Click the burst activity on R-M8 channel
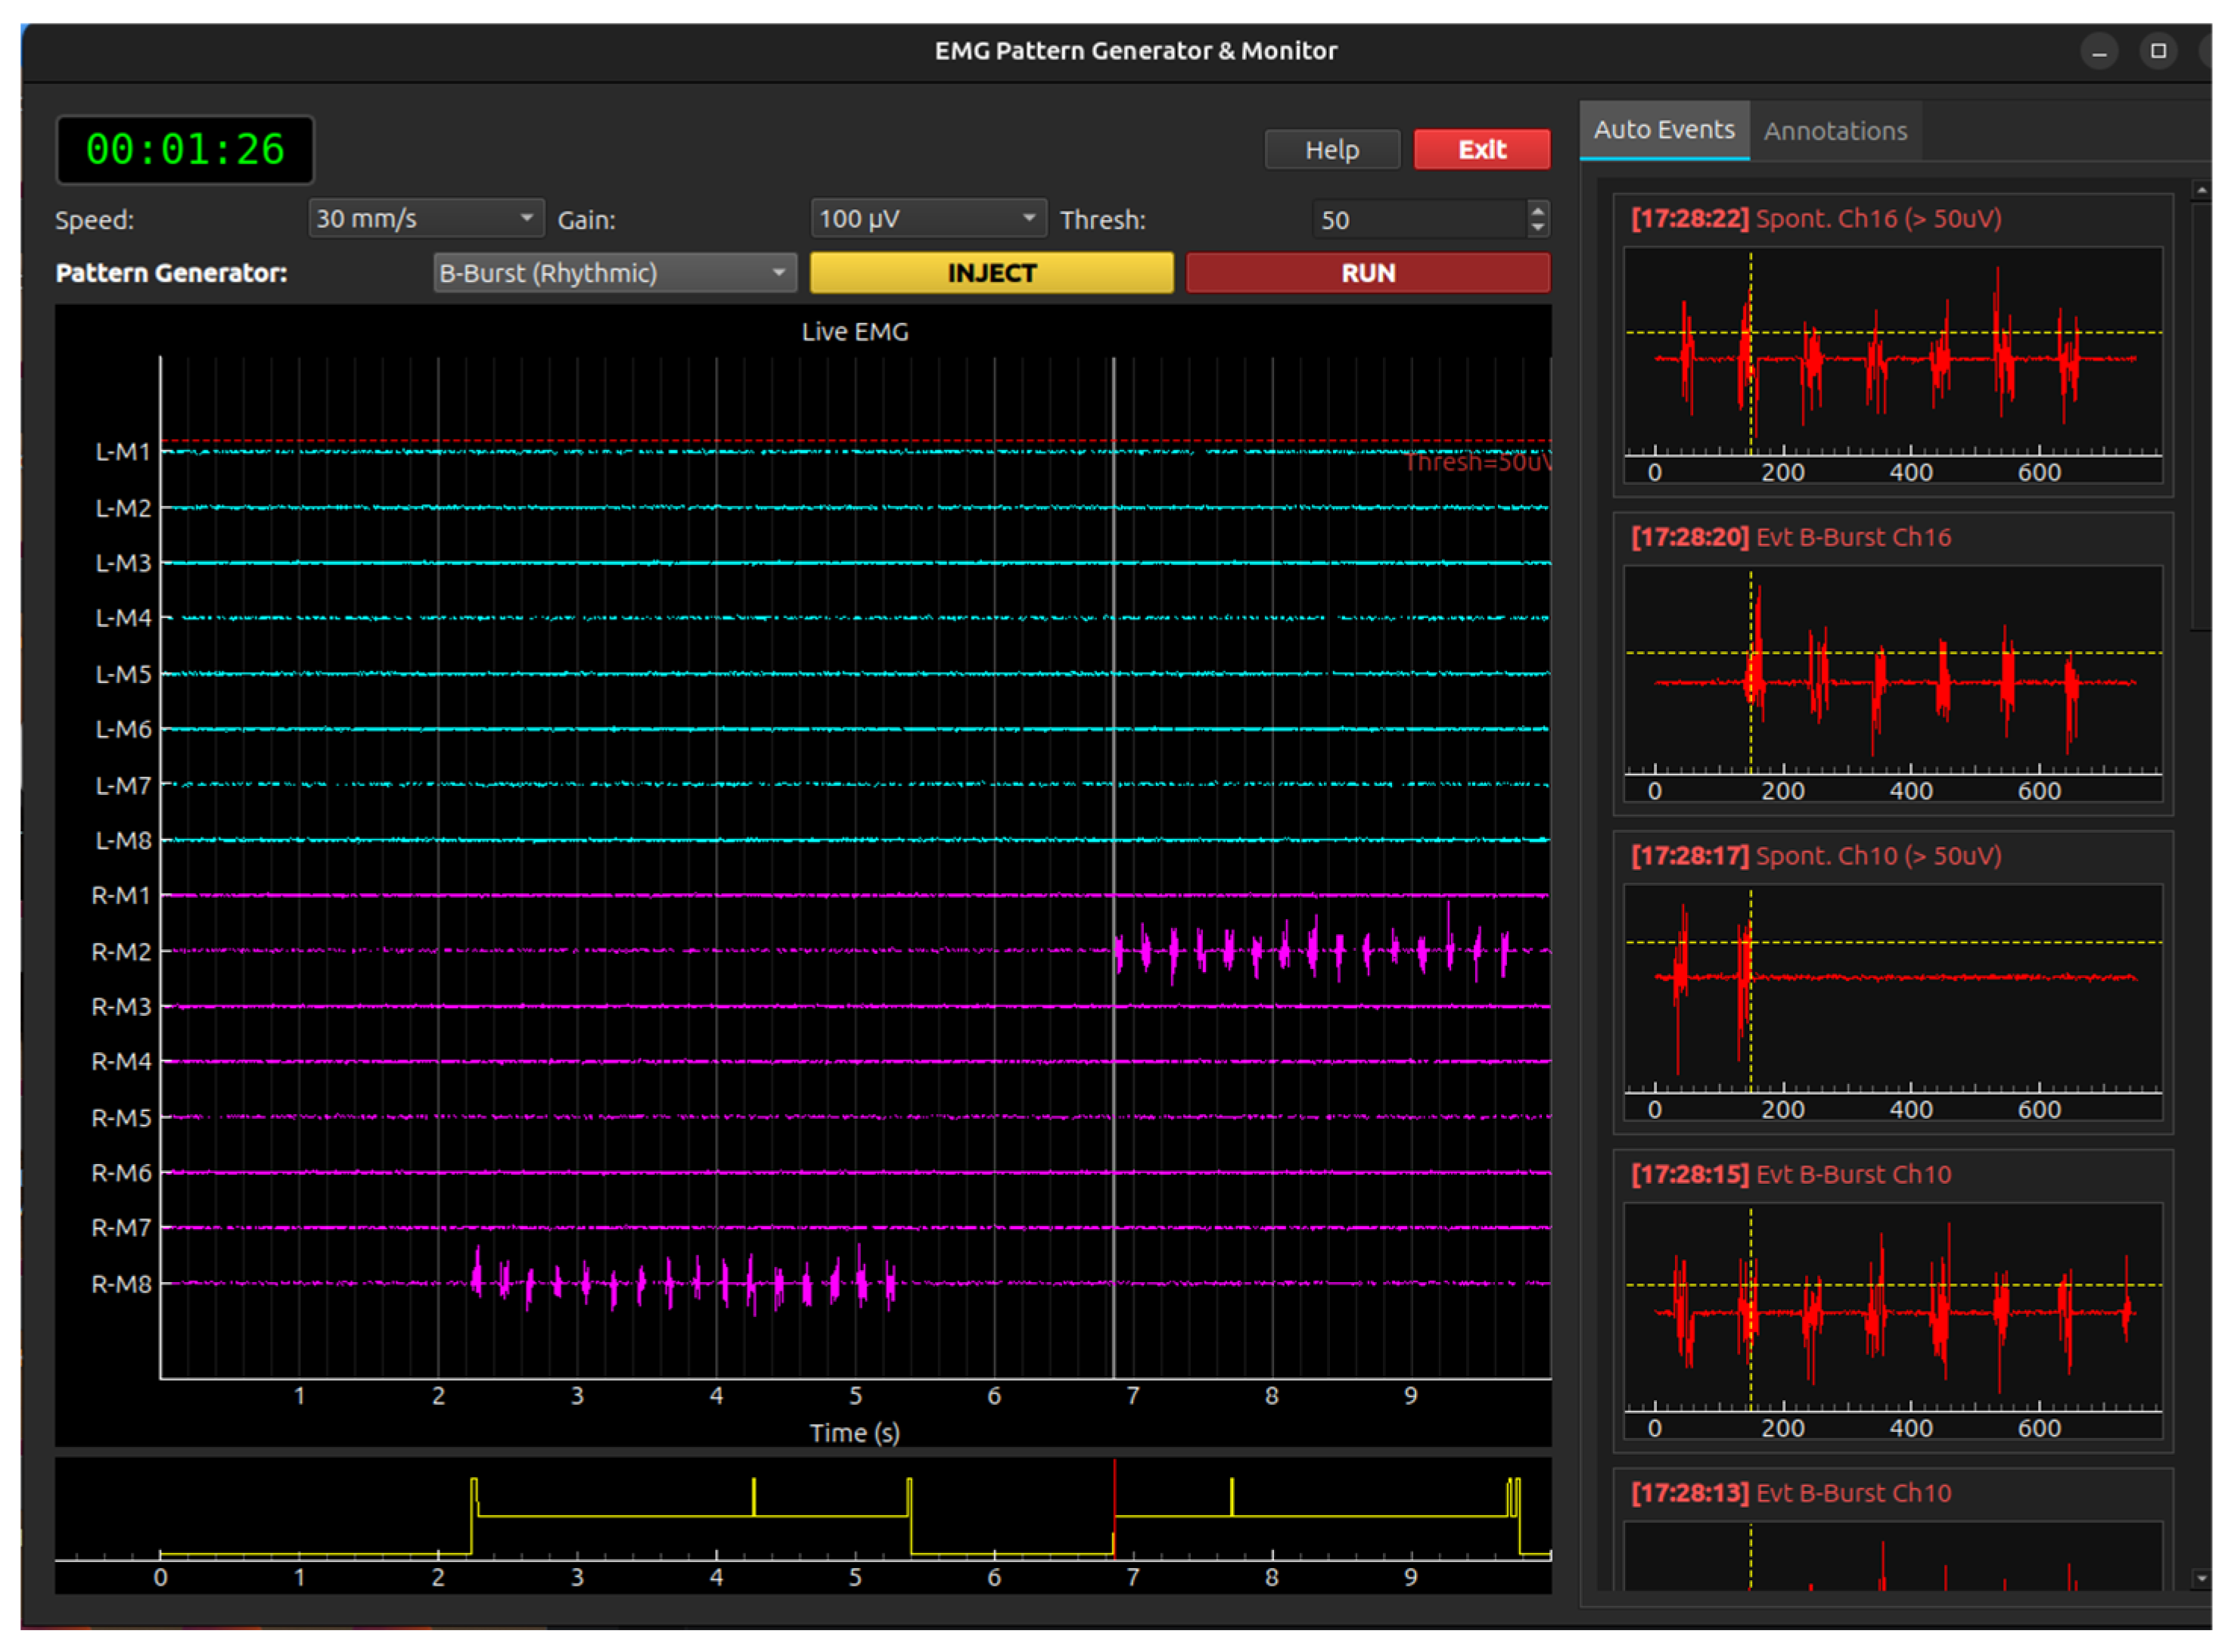The width and height of the screenshot is (2228, 1652). pos(684,1281)
